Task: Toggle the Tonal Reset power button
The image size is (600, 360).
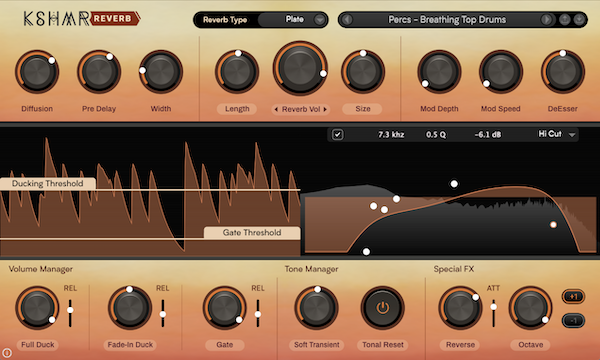Action: click(x=383, y=308)
